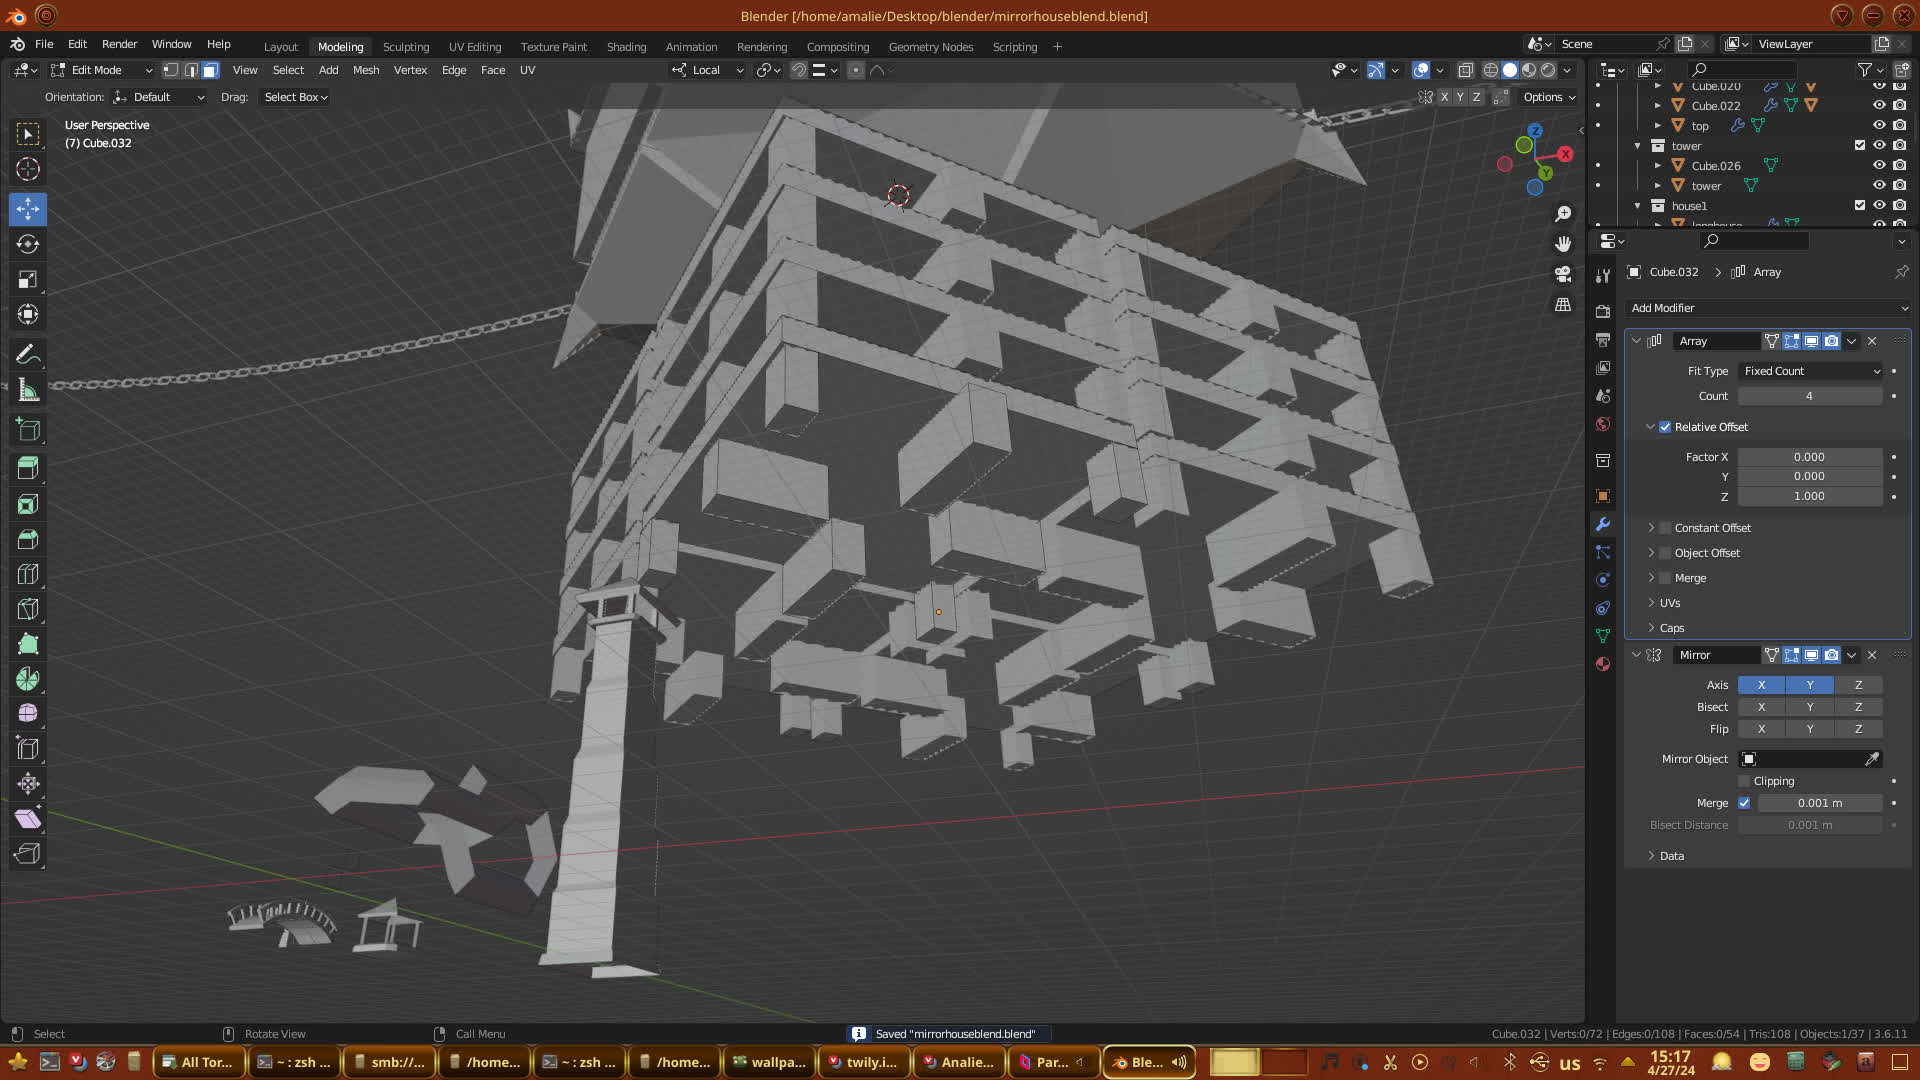Open Material properties tab
The image size is (1920, 1080).
coord(1603,664)
